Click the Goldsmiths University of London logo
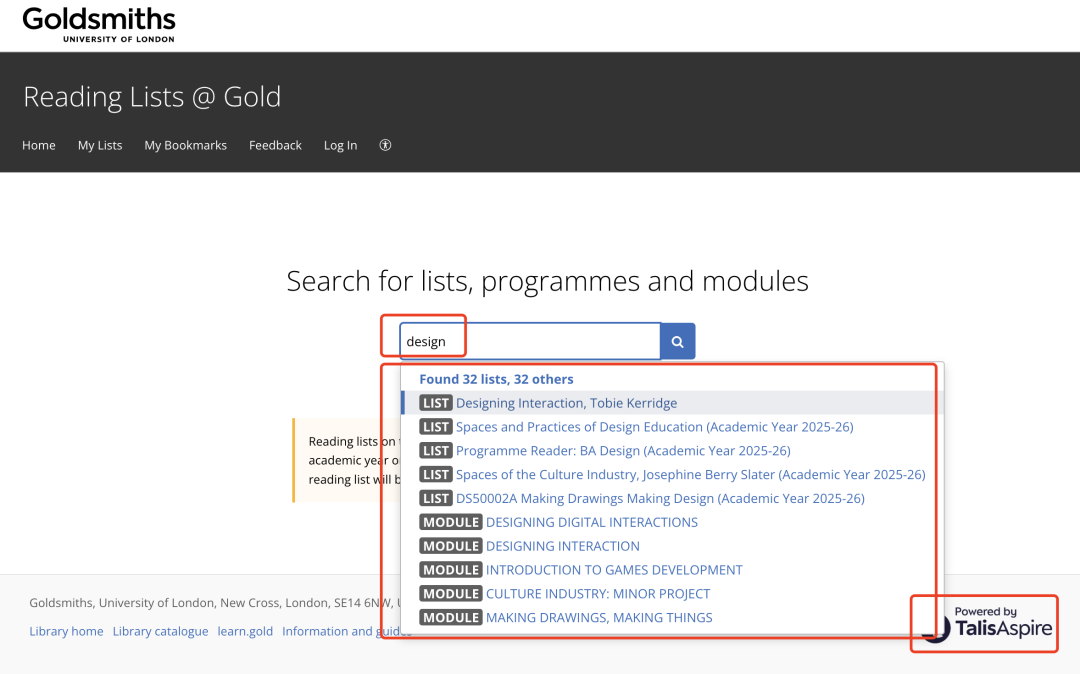The image size is (1080, 674). tap(99, 25)
